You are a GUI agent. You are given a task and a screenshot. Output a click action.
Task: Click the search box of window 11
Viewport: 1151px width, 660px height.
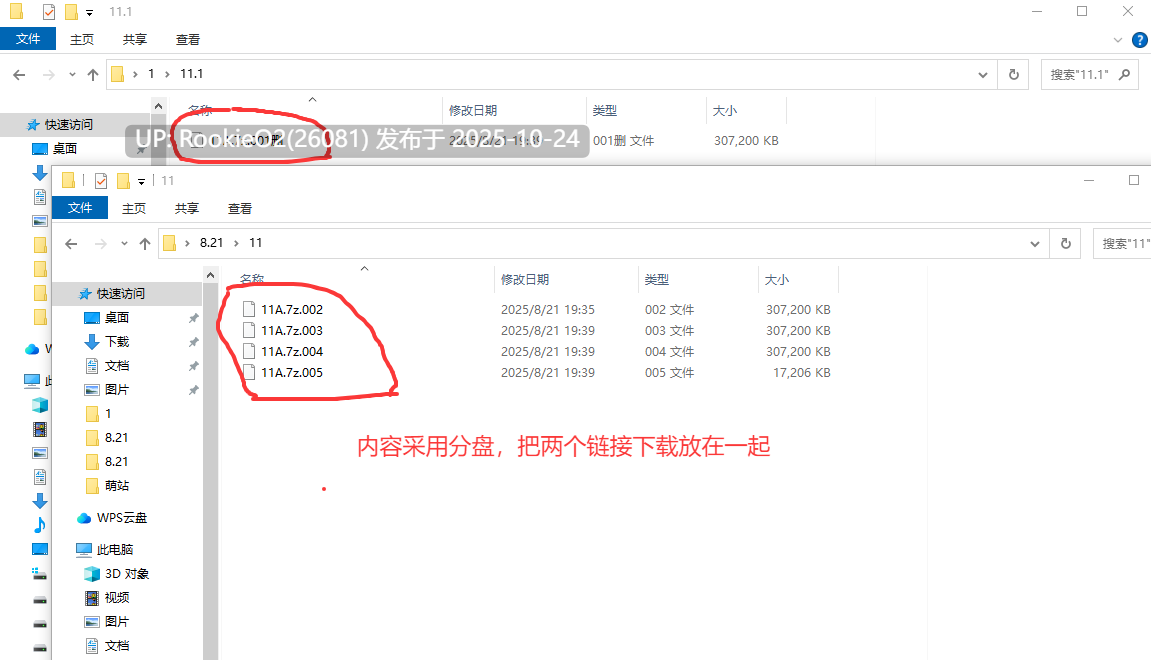coord(1122,244)
